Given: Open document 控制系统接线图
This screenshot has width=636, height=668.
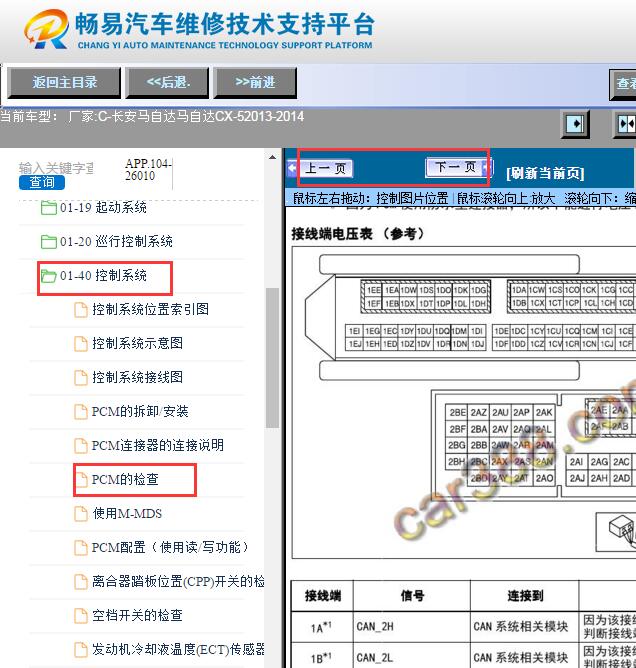Looking at the screenshot, I should click(137, 377).
